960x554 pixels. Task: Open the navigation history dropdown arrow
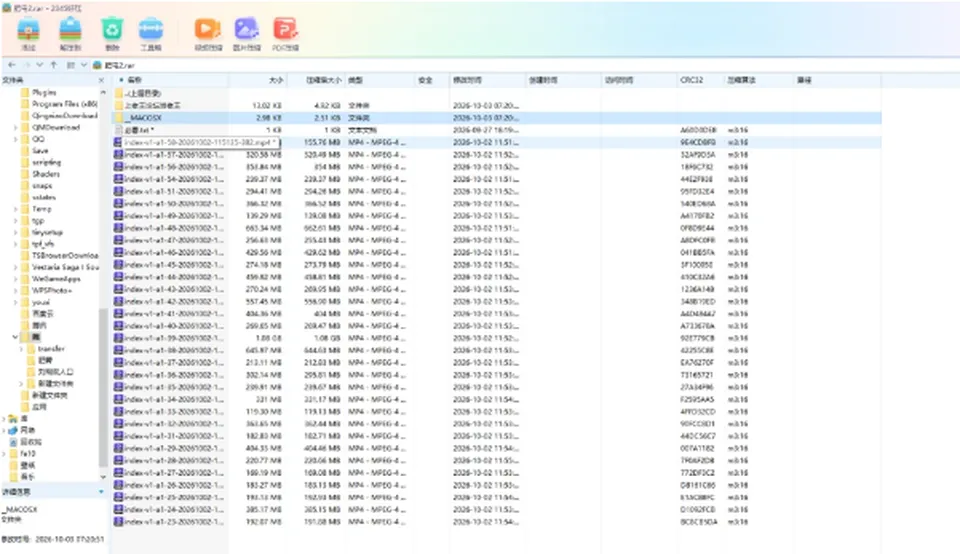point(40,65)
